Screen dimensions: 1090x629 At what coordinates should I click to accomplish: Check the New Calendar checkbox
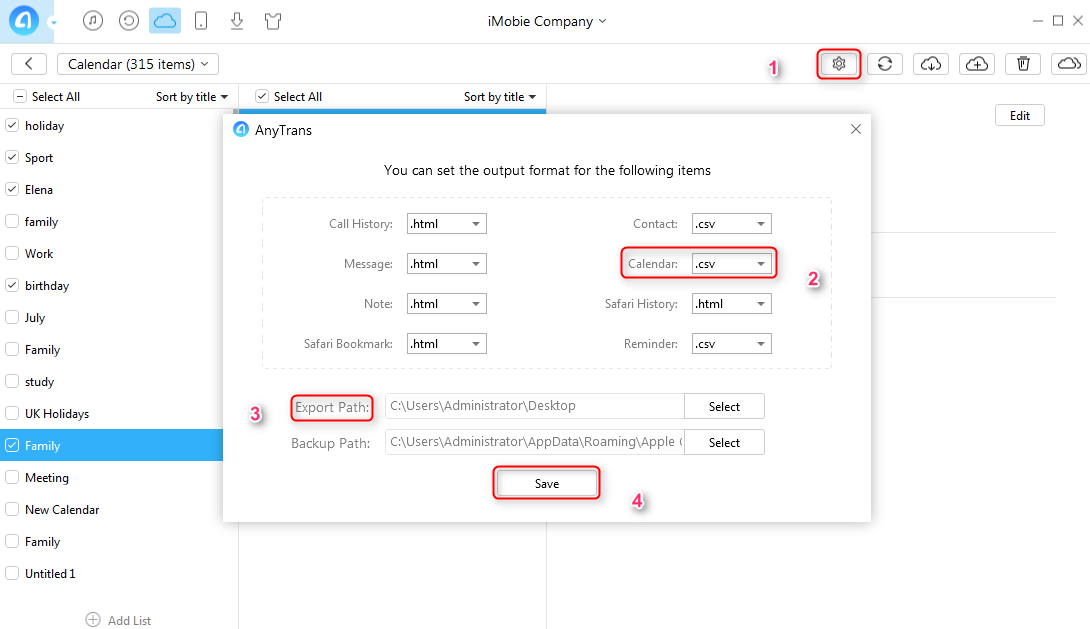pyautogui.click(x=12, y=509)
